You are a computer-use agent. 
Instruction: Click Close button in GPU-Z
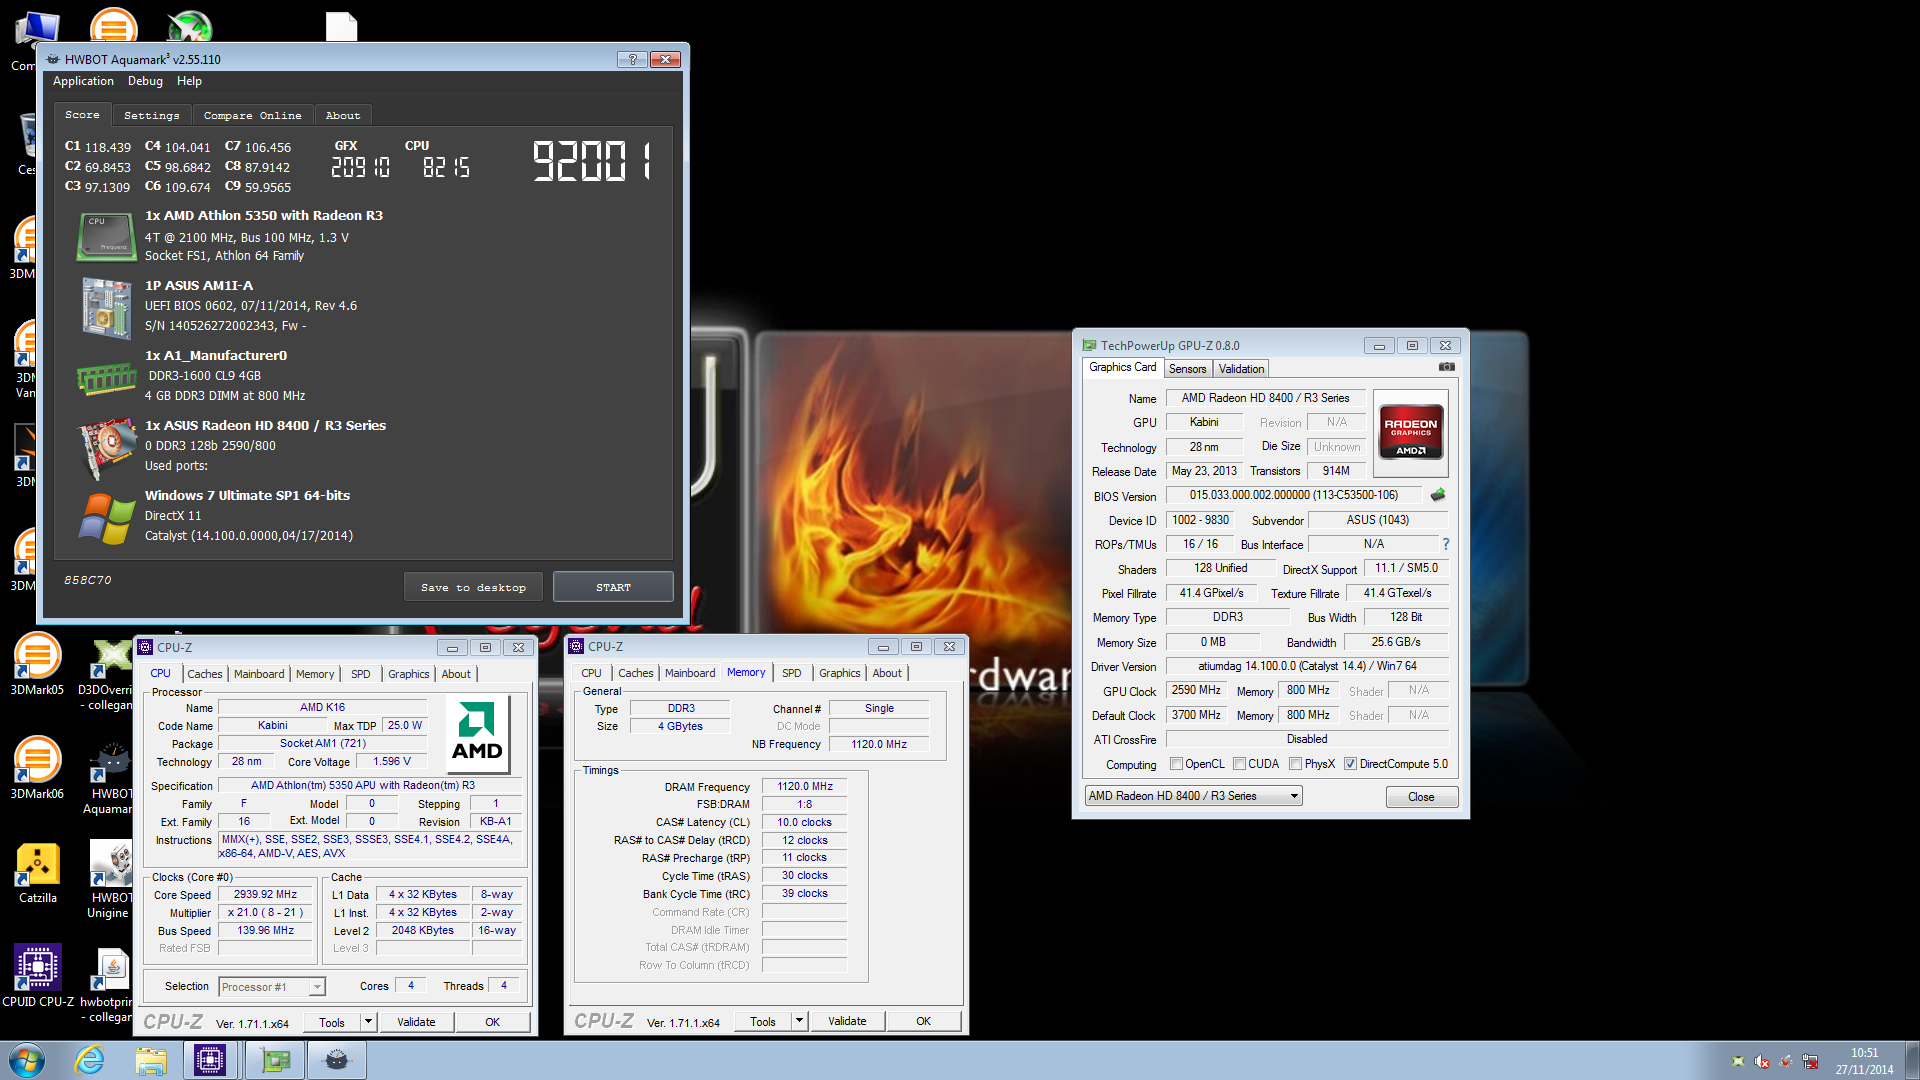tap(1421, 797)
